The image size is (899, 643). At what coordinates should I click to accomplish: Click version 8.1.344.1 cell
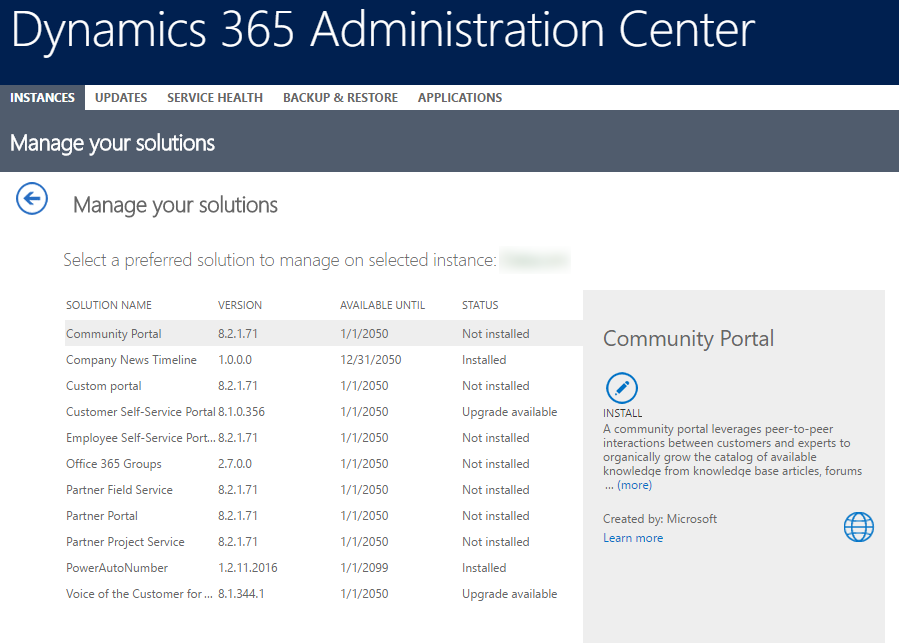[x=241, y=594]
